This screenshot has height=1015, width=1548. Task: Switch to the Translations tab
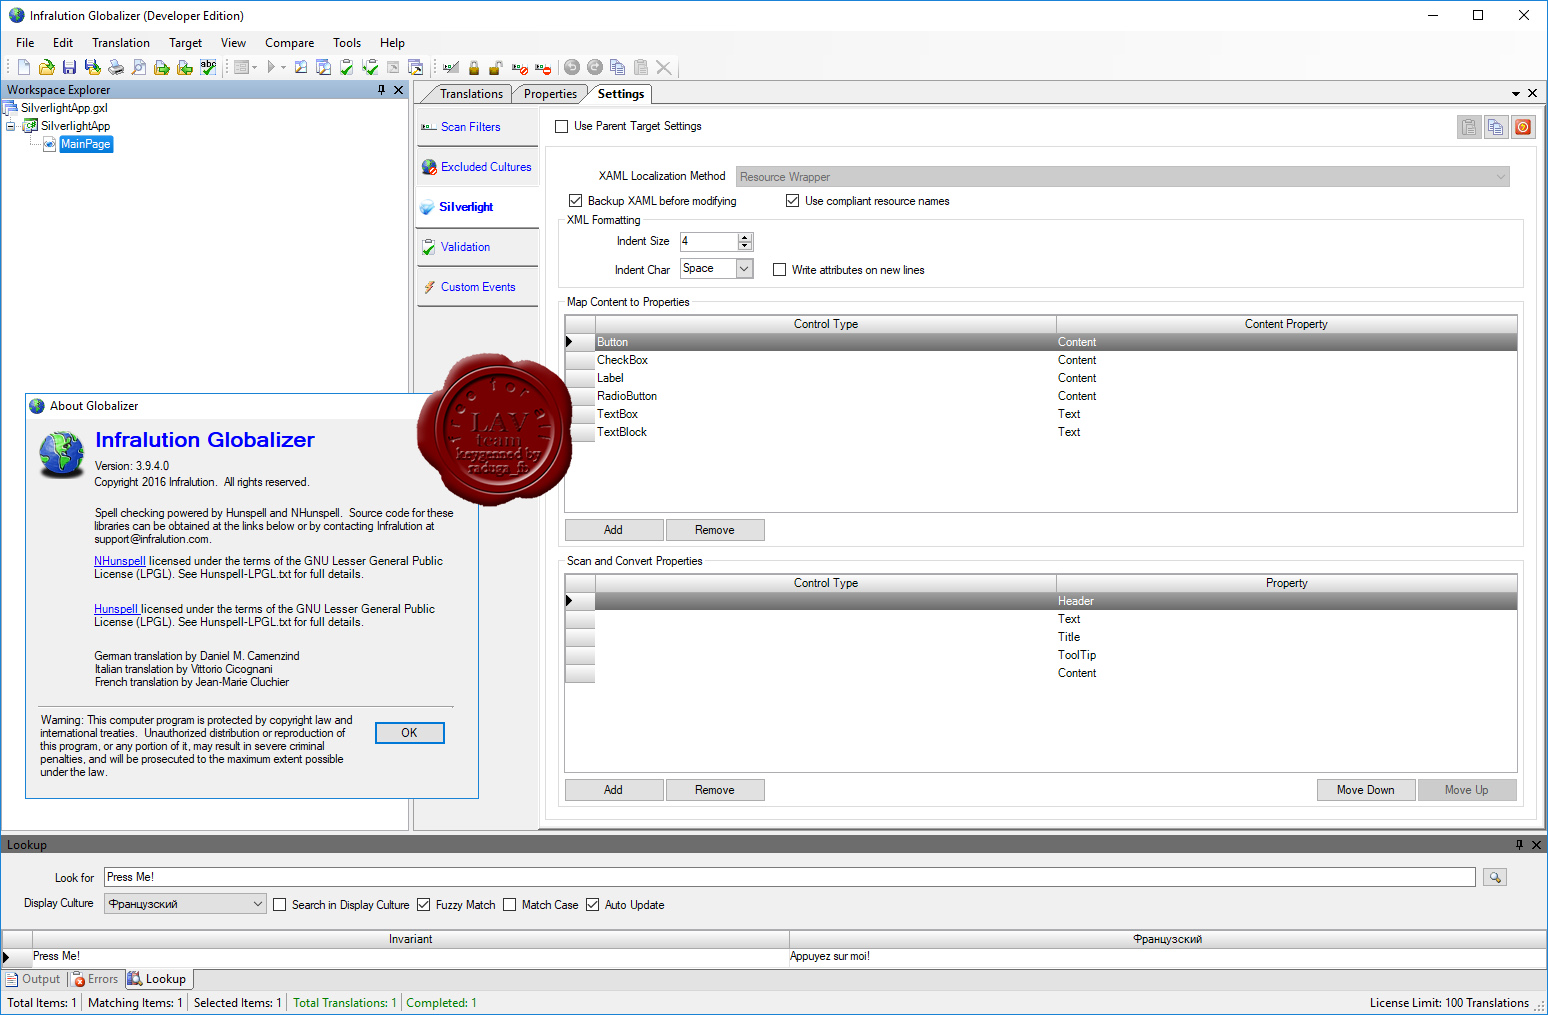[471, 94]
